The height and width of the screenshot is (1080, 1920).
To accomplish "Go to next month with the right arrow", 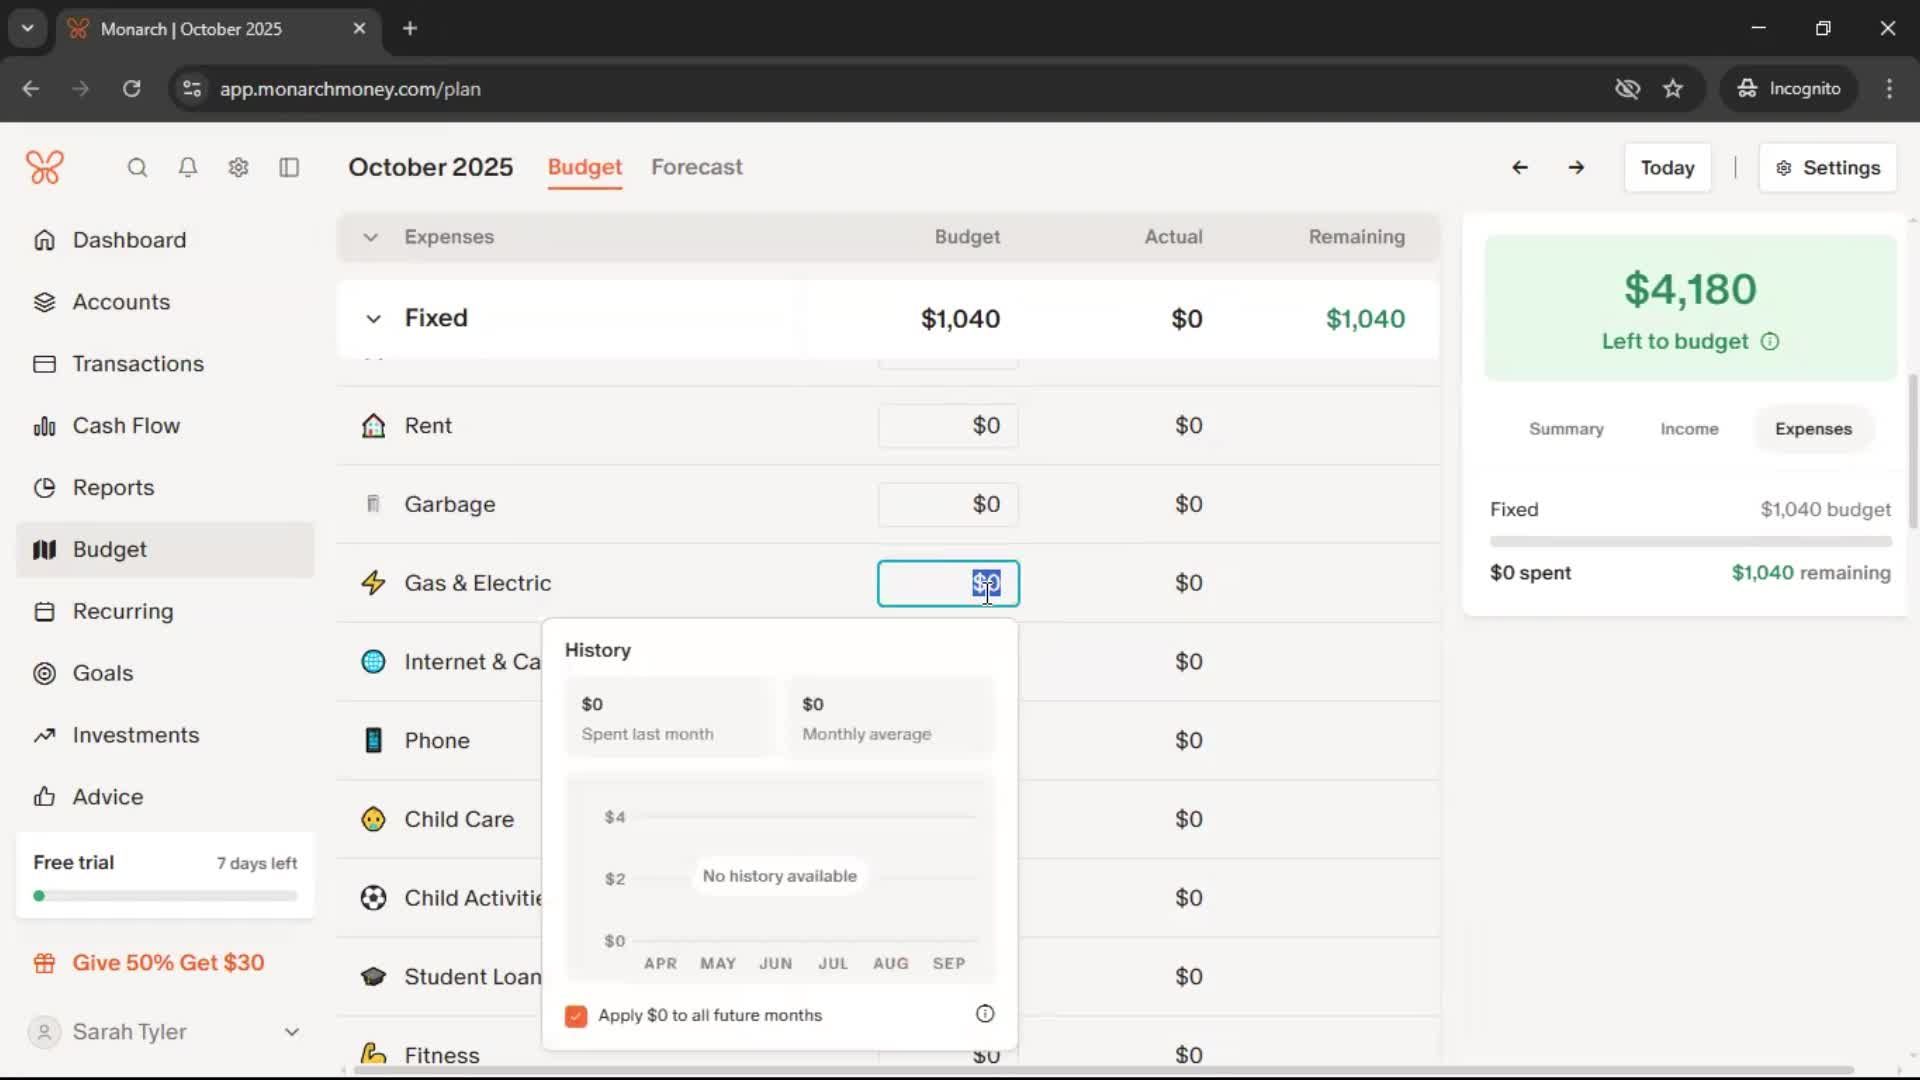I will [1576, 167].
